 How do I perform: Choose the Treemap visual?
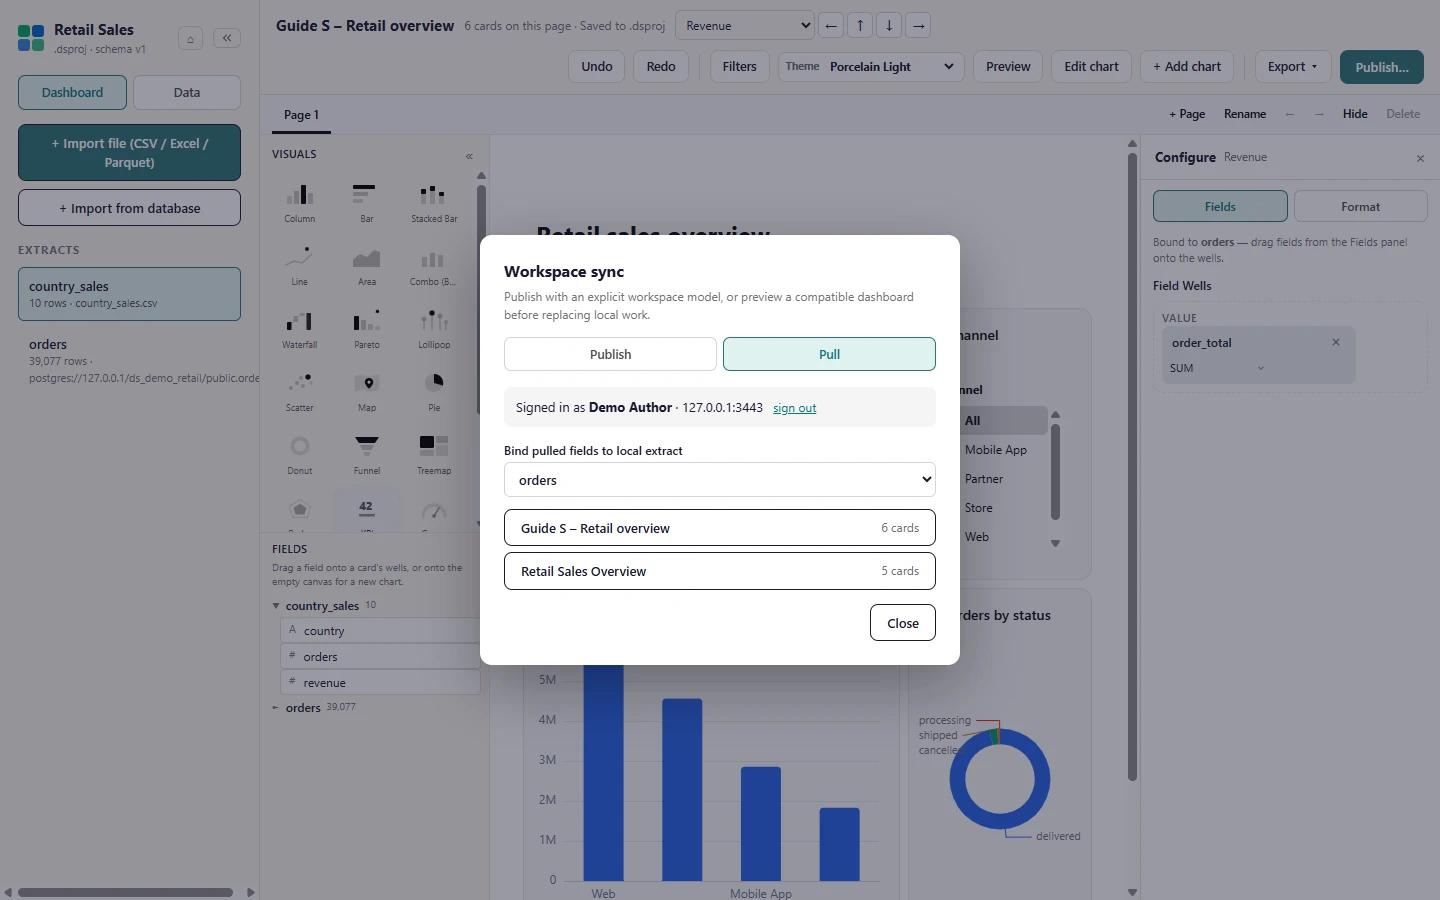coord(434,454)
